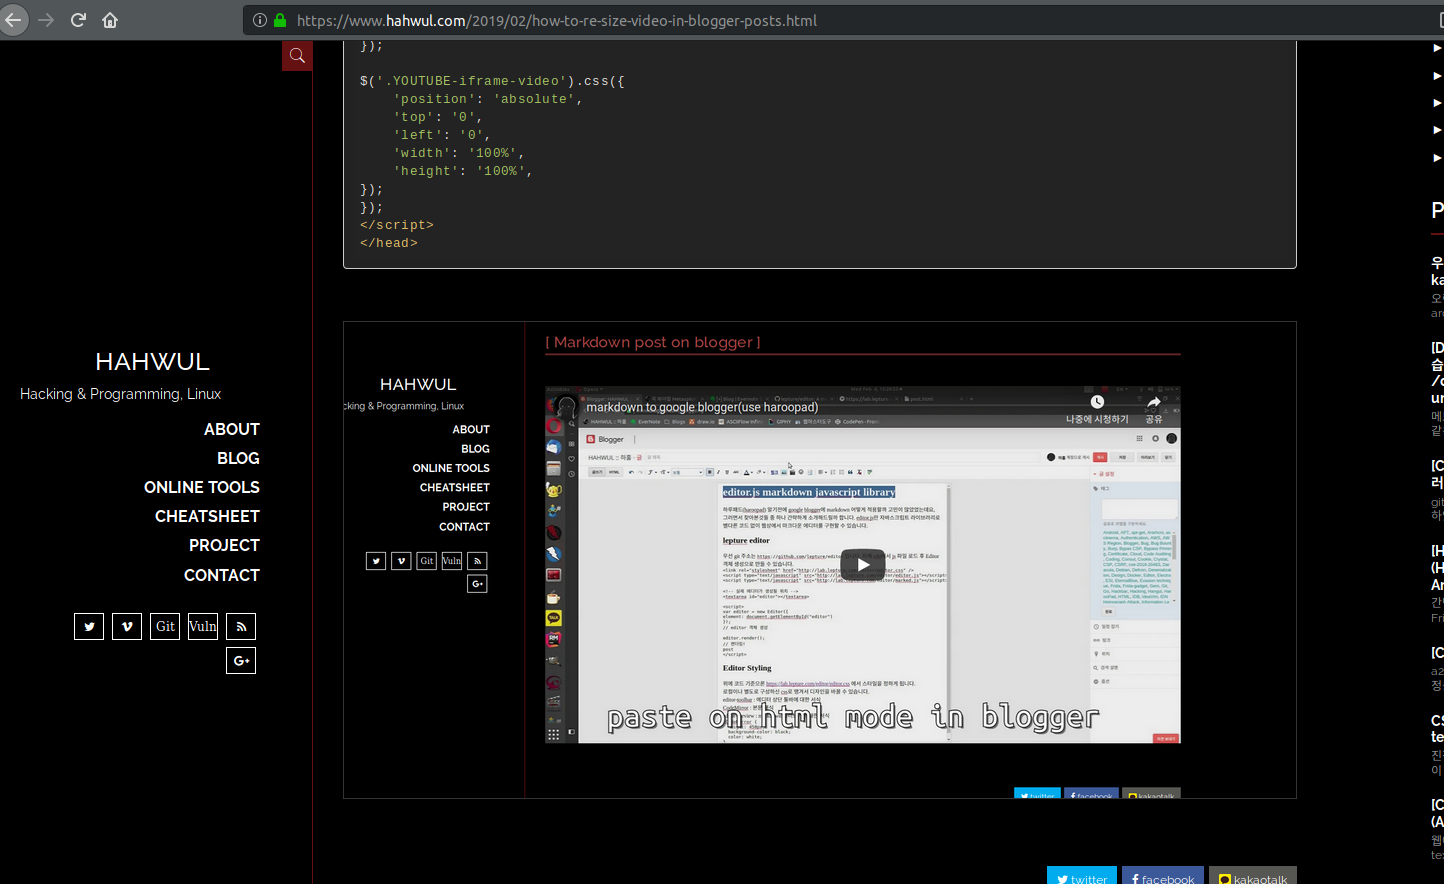Click the green secure connection padlock
This screenshot has width=1444, height=884.
click(x=280, y=20)
